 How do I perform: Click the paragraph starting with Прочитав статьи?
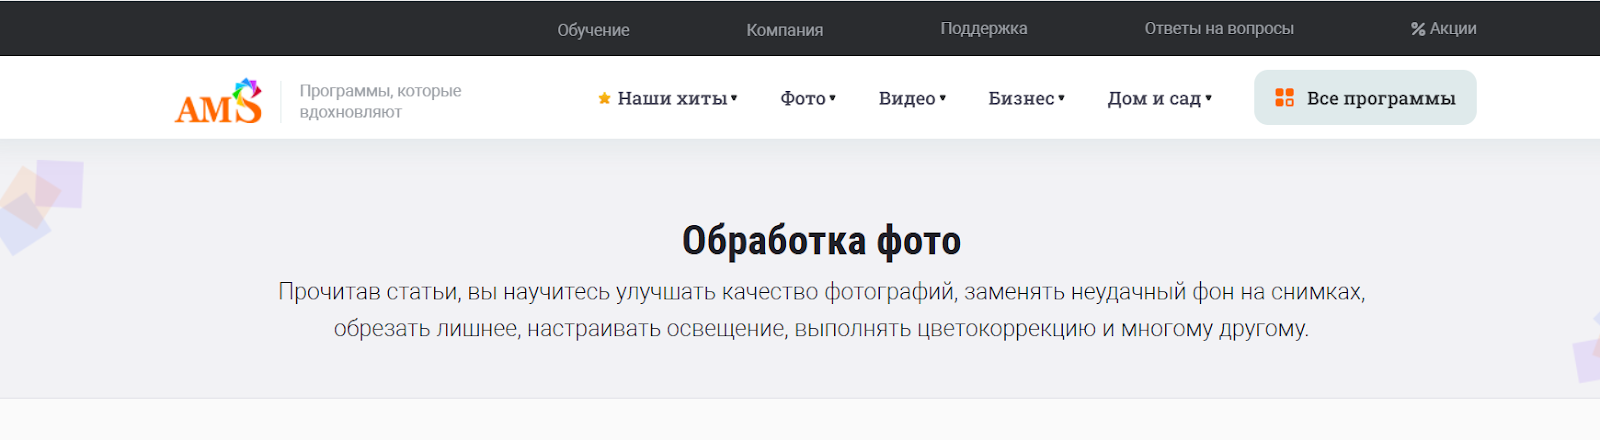[821, 310]
